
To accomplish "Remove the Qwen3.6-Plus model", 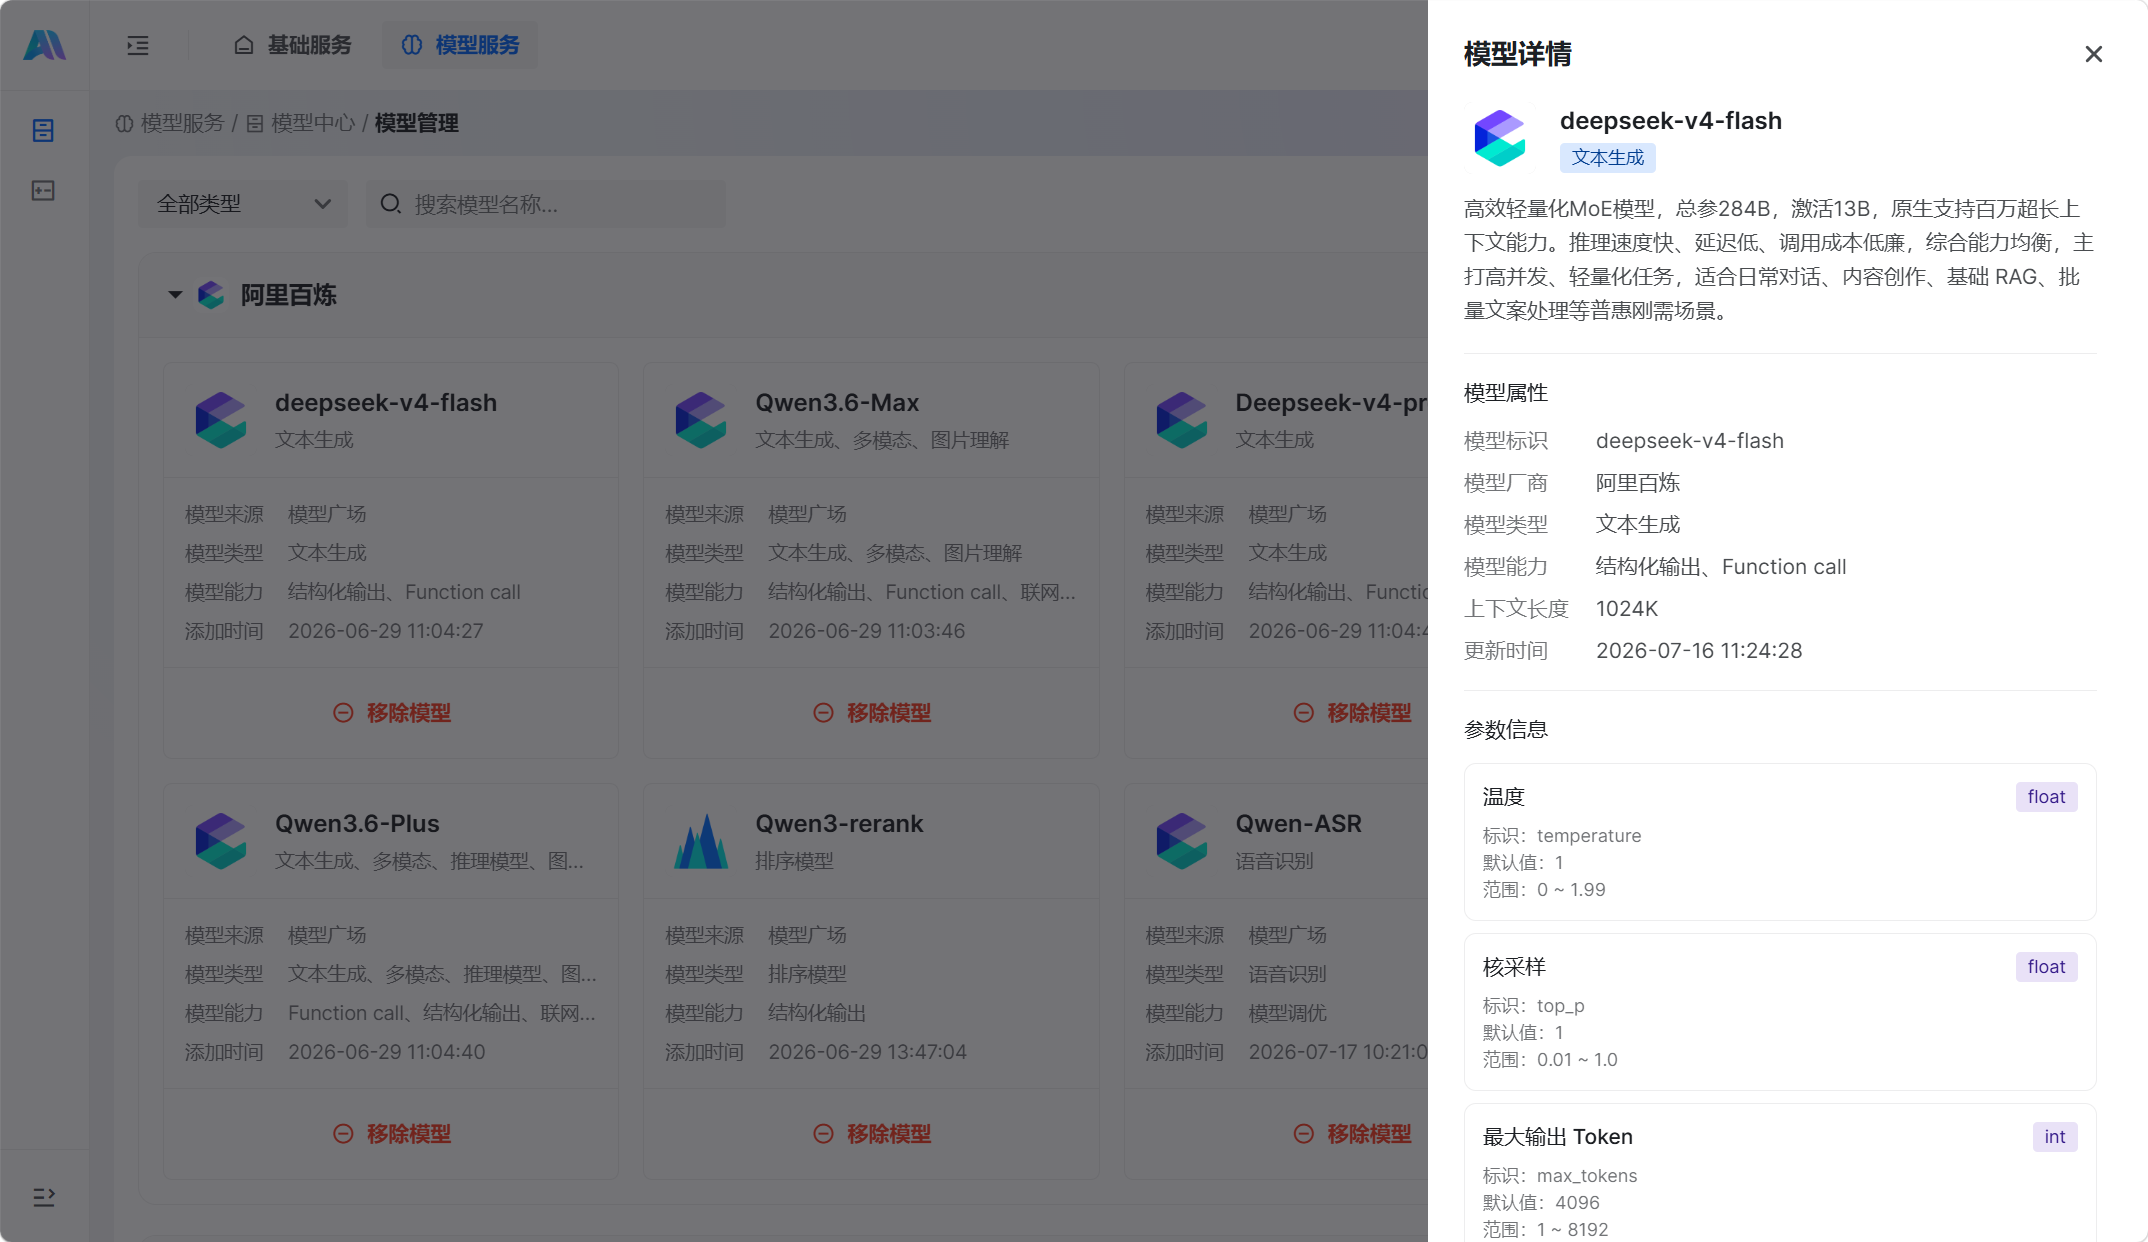I will pyautogui.click(x=392, y=1134).
